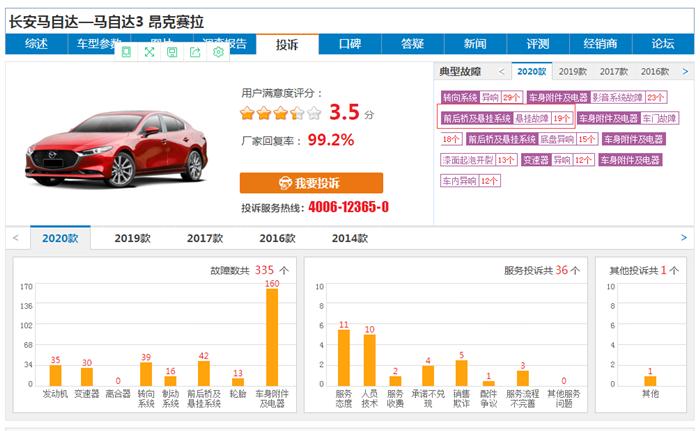Screen dimensions: 700x431
Task: Click the right arrow after the 2016款 fault tab
Action: click(685, 71)
